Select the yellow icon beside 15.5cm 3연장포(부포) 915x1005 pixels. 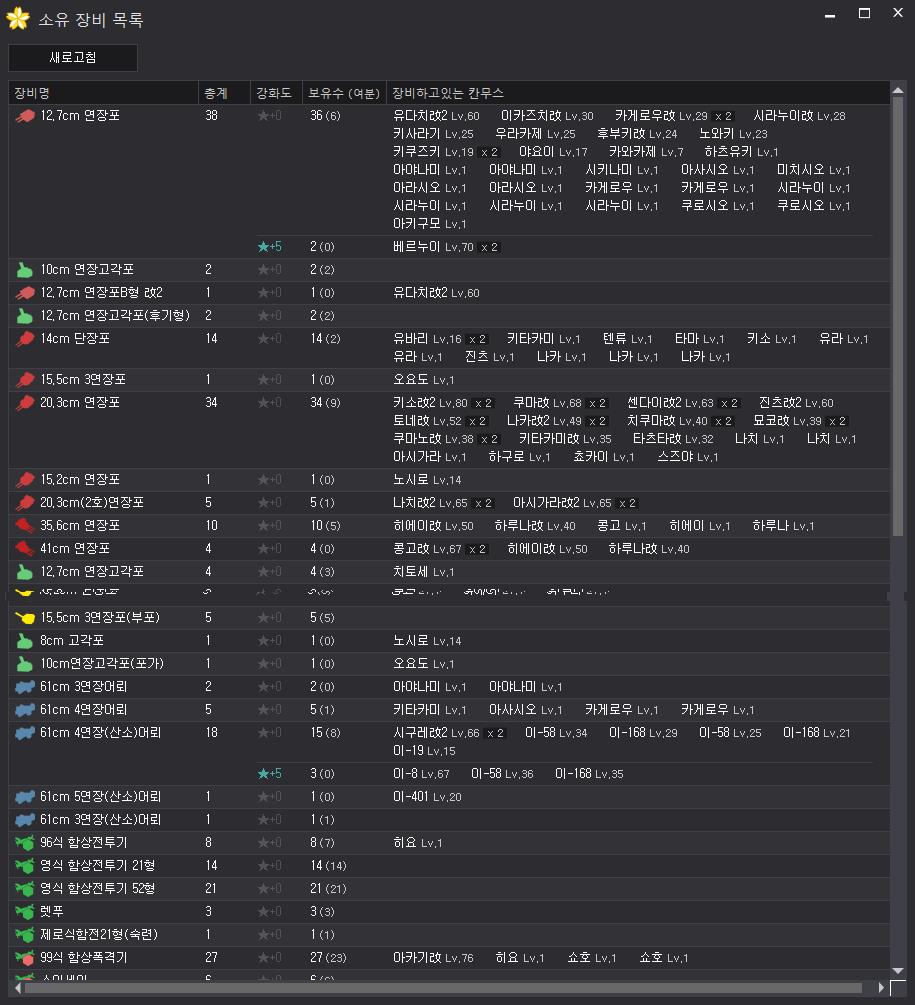pyautogui.click(x=25, y=618)
